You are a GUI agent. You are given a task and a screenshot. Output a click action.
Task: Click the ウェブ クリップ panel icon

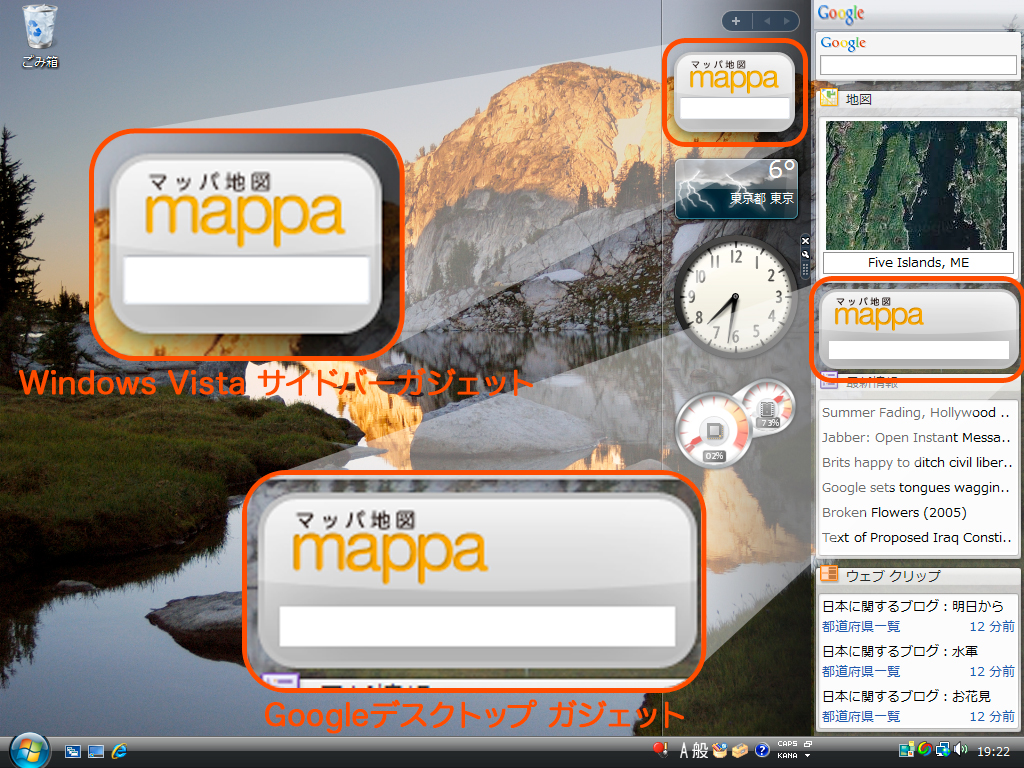[x=828, y=575]
